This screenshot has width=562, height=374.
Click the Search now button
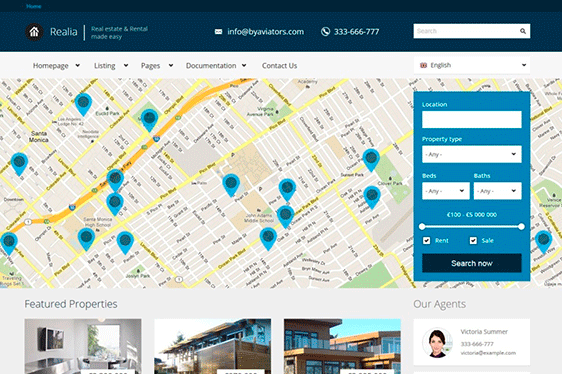pos(472,263)
